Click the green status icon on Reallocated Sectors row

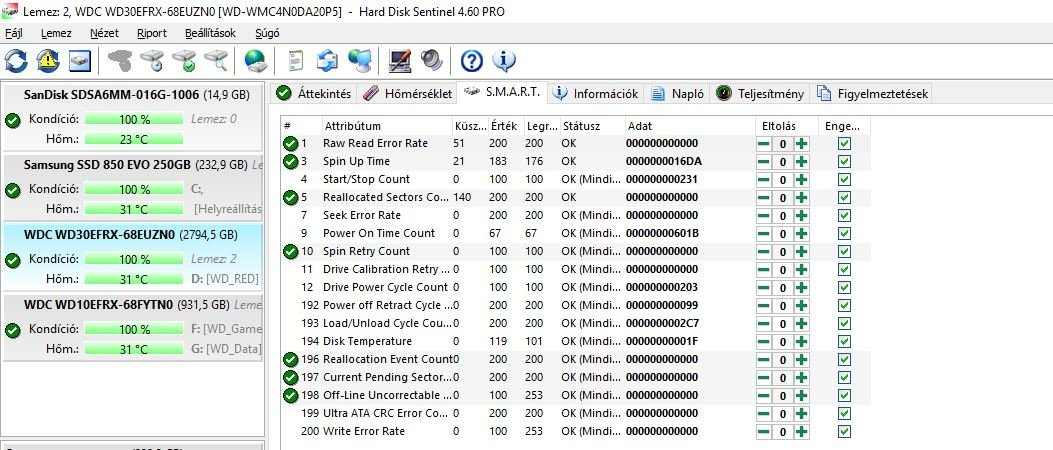[x=290, y=197]
